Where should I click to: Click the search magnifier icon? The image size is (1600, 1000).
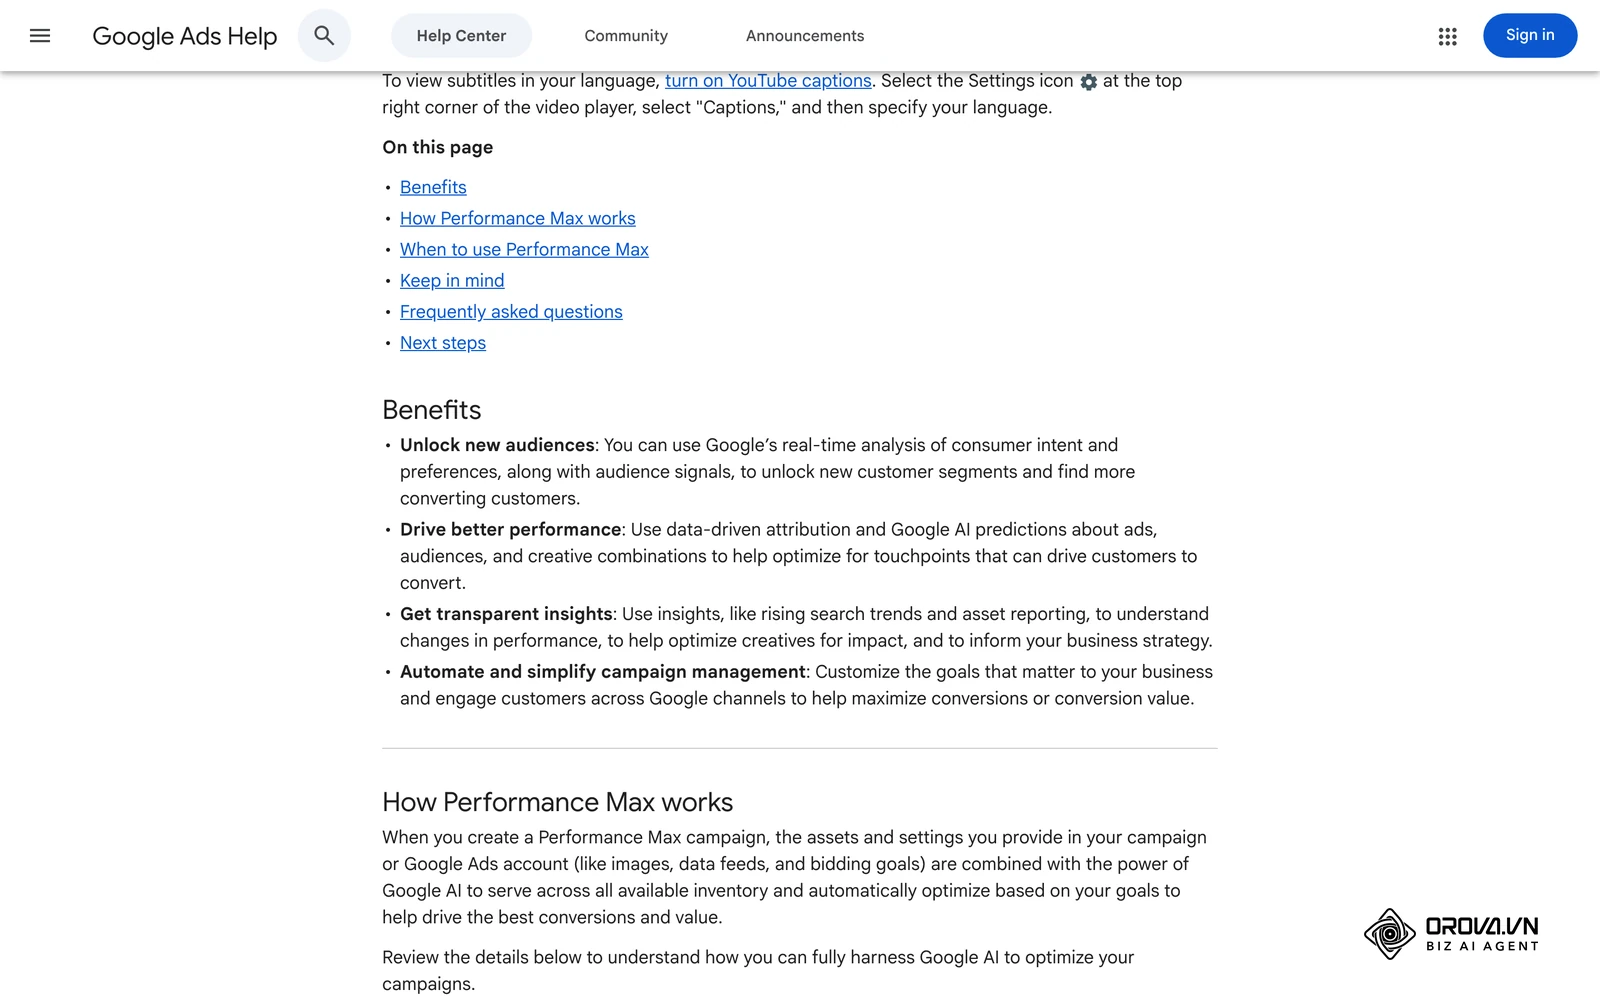[x=324, y=36]
